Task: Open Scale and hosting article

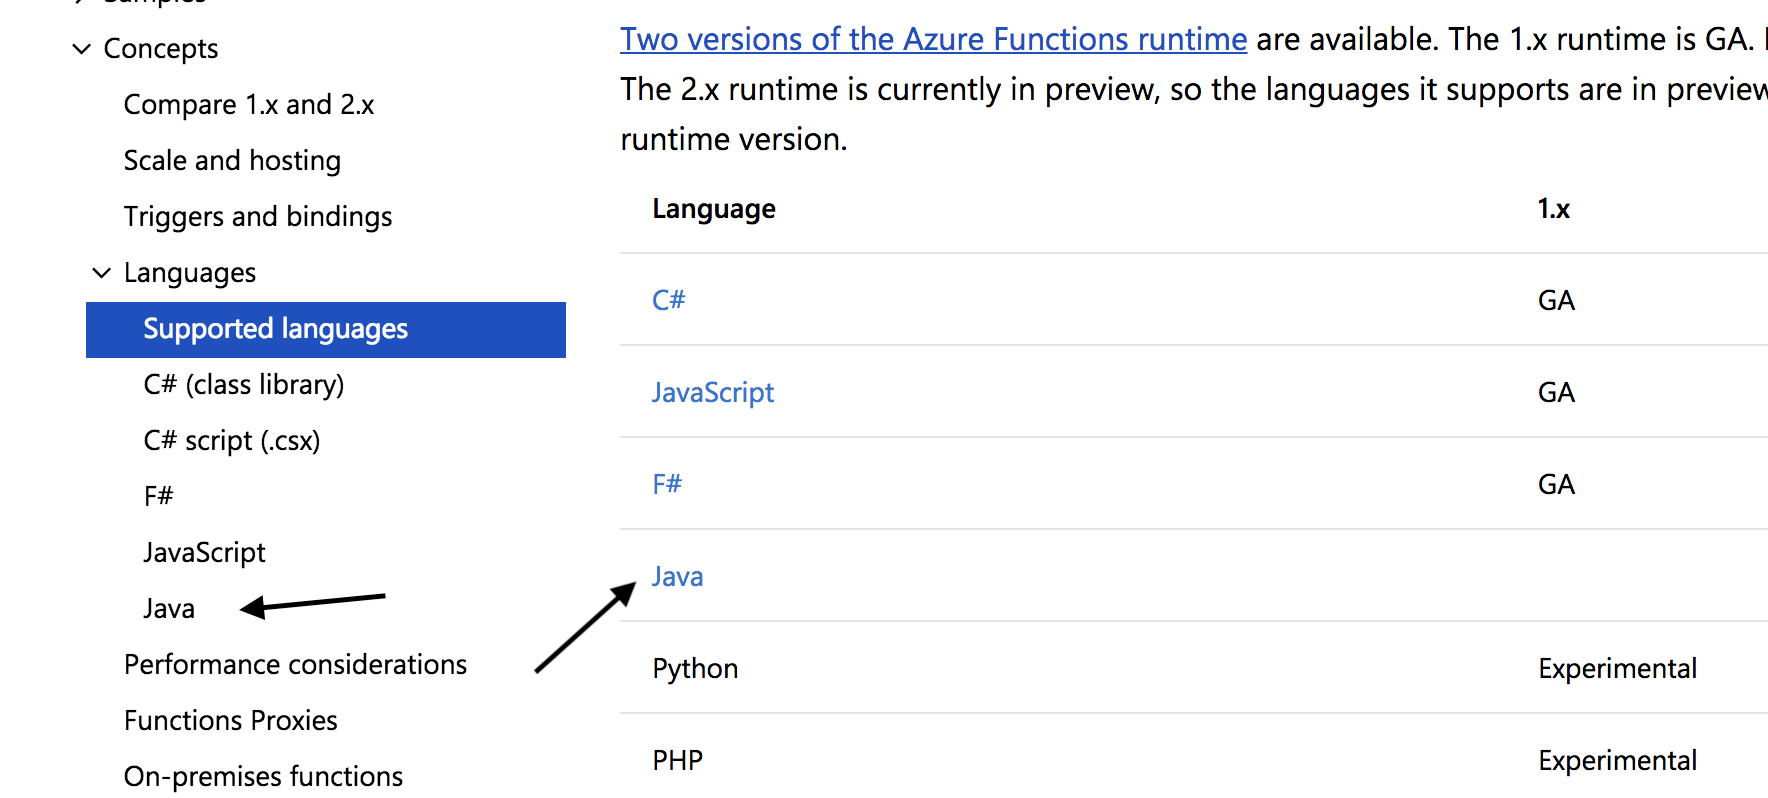Action: [x=232, y=161]
